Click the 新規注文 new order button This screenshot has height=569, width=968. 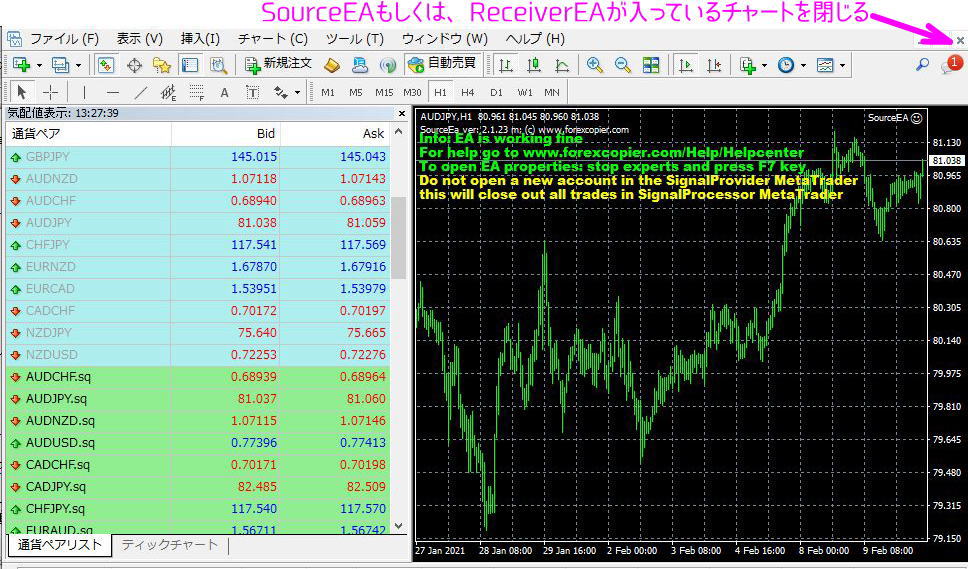279,65
